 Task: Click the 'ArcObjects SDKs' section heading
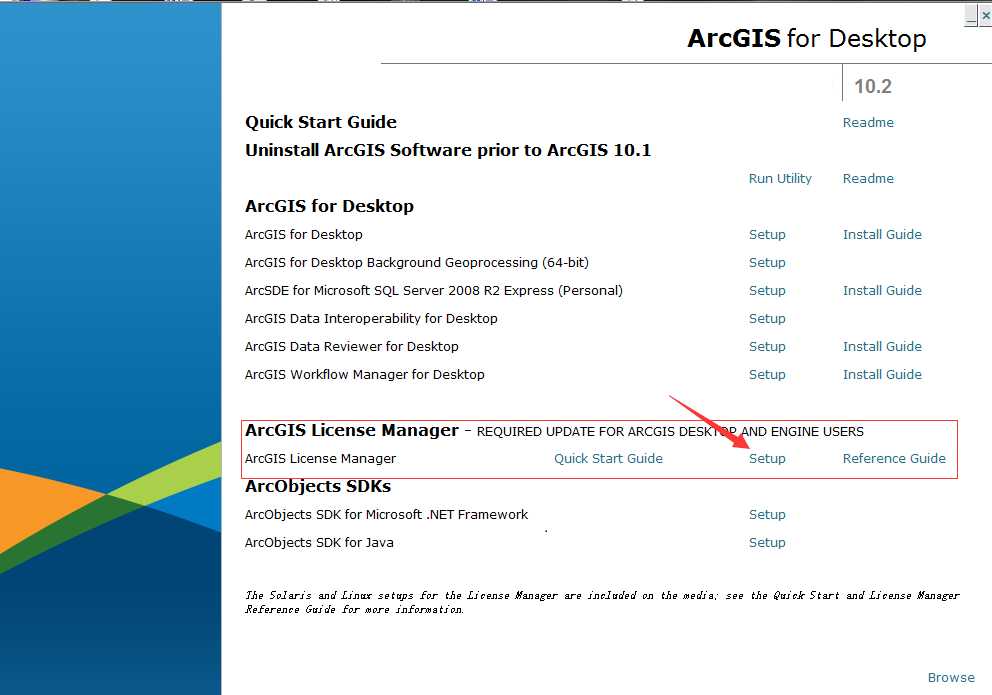pos(318,486)
